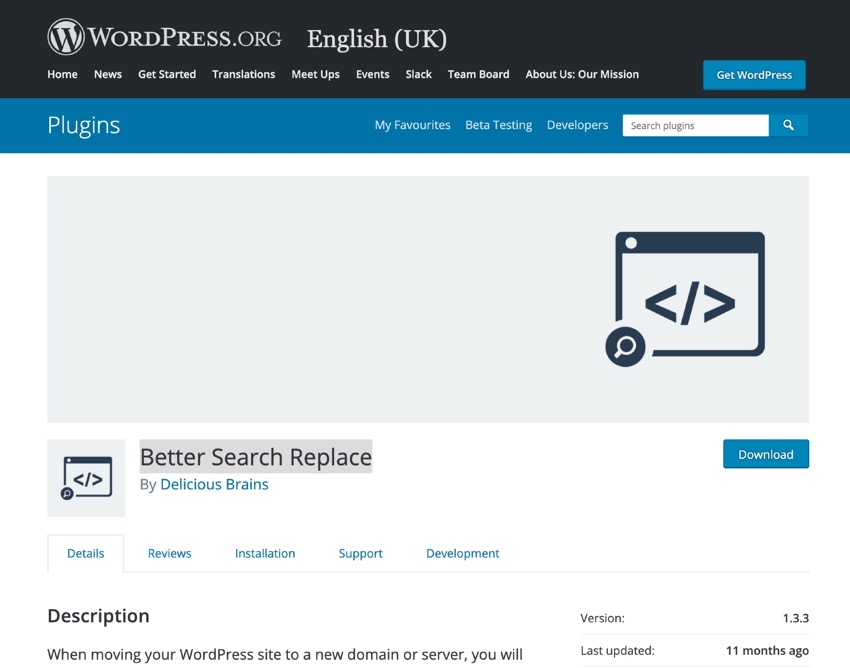The image size is (850, 668).
Task: Switch to the Reviews tab
Action: tap(170, 554)
